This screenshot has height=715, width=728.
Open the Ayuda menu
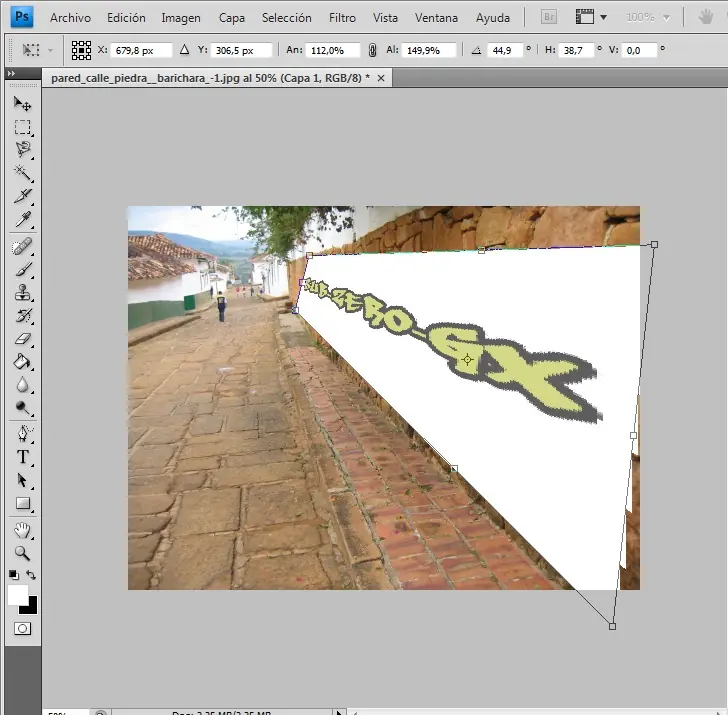(x=493, y=18)
